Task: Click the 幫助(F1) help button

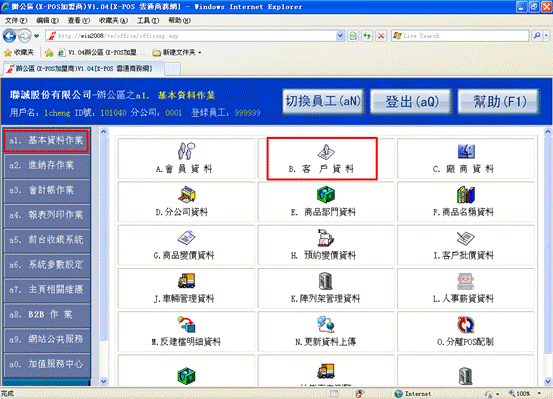Action: pyautogui.click(x=498, y=102)
